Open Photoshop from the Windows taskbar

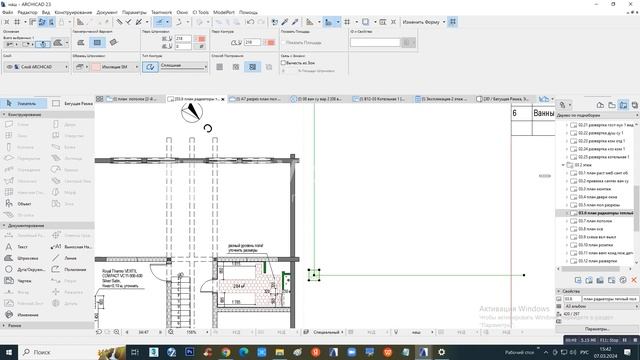190,352
